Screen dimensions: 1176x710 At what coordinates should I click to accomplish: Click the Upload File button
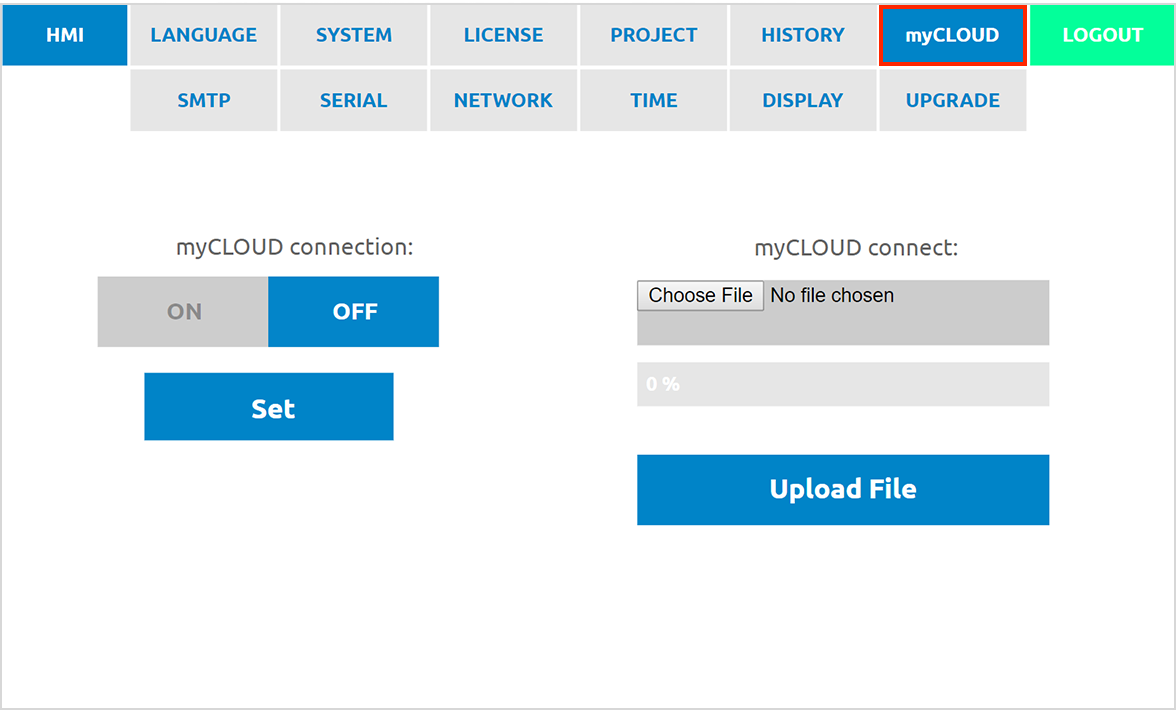843,490
